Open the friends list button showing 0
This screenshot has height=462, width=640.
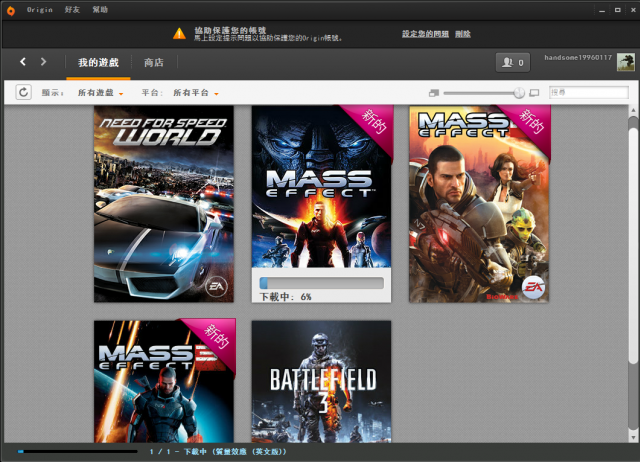513,62
